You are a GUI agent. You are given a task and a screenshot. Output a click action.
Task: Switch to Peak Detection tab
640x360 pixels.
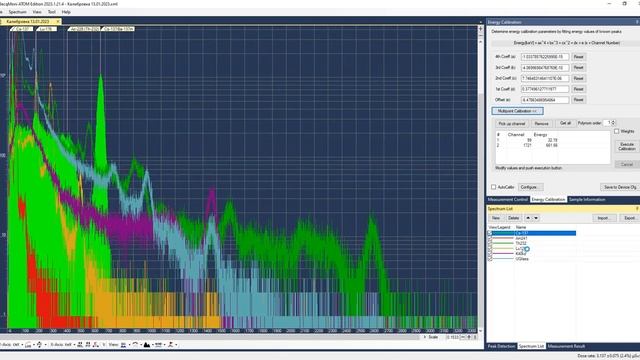pos(501,346)
